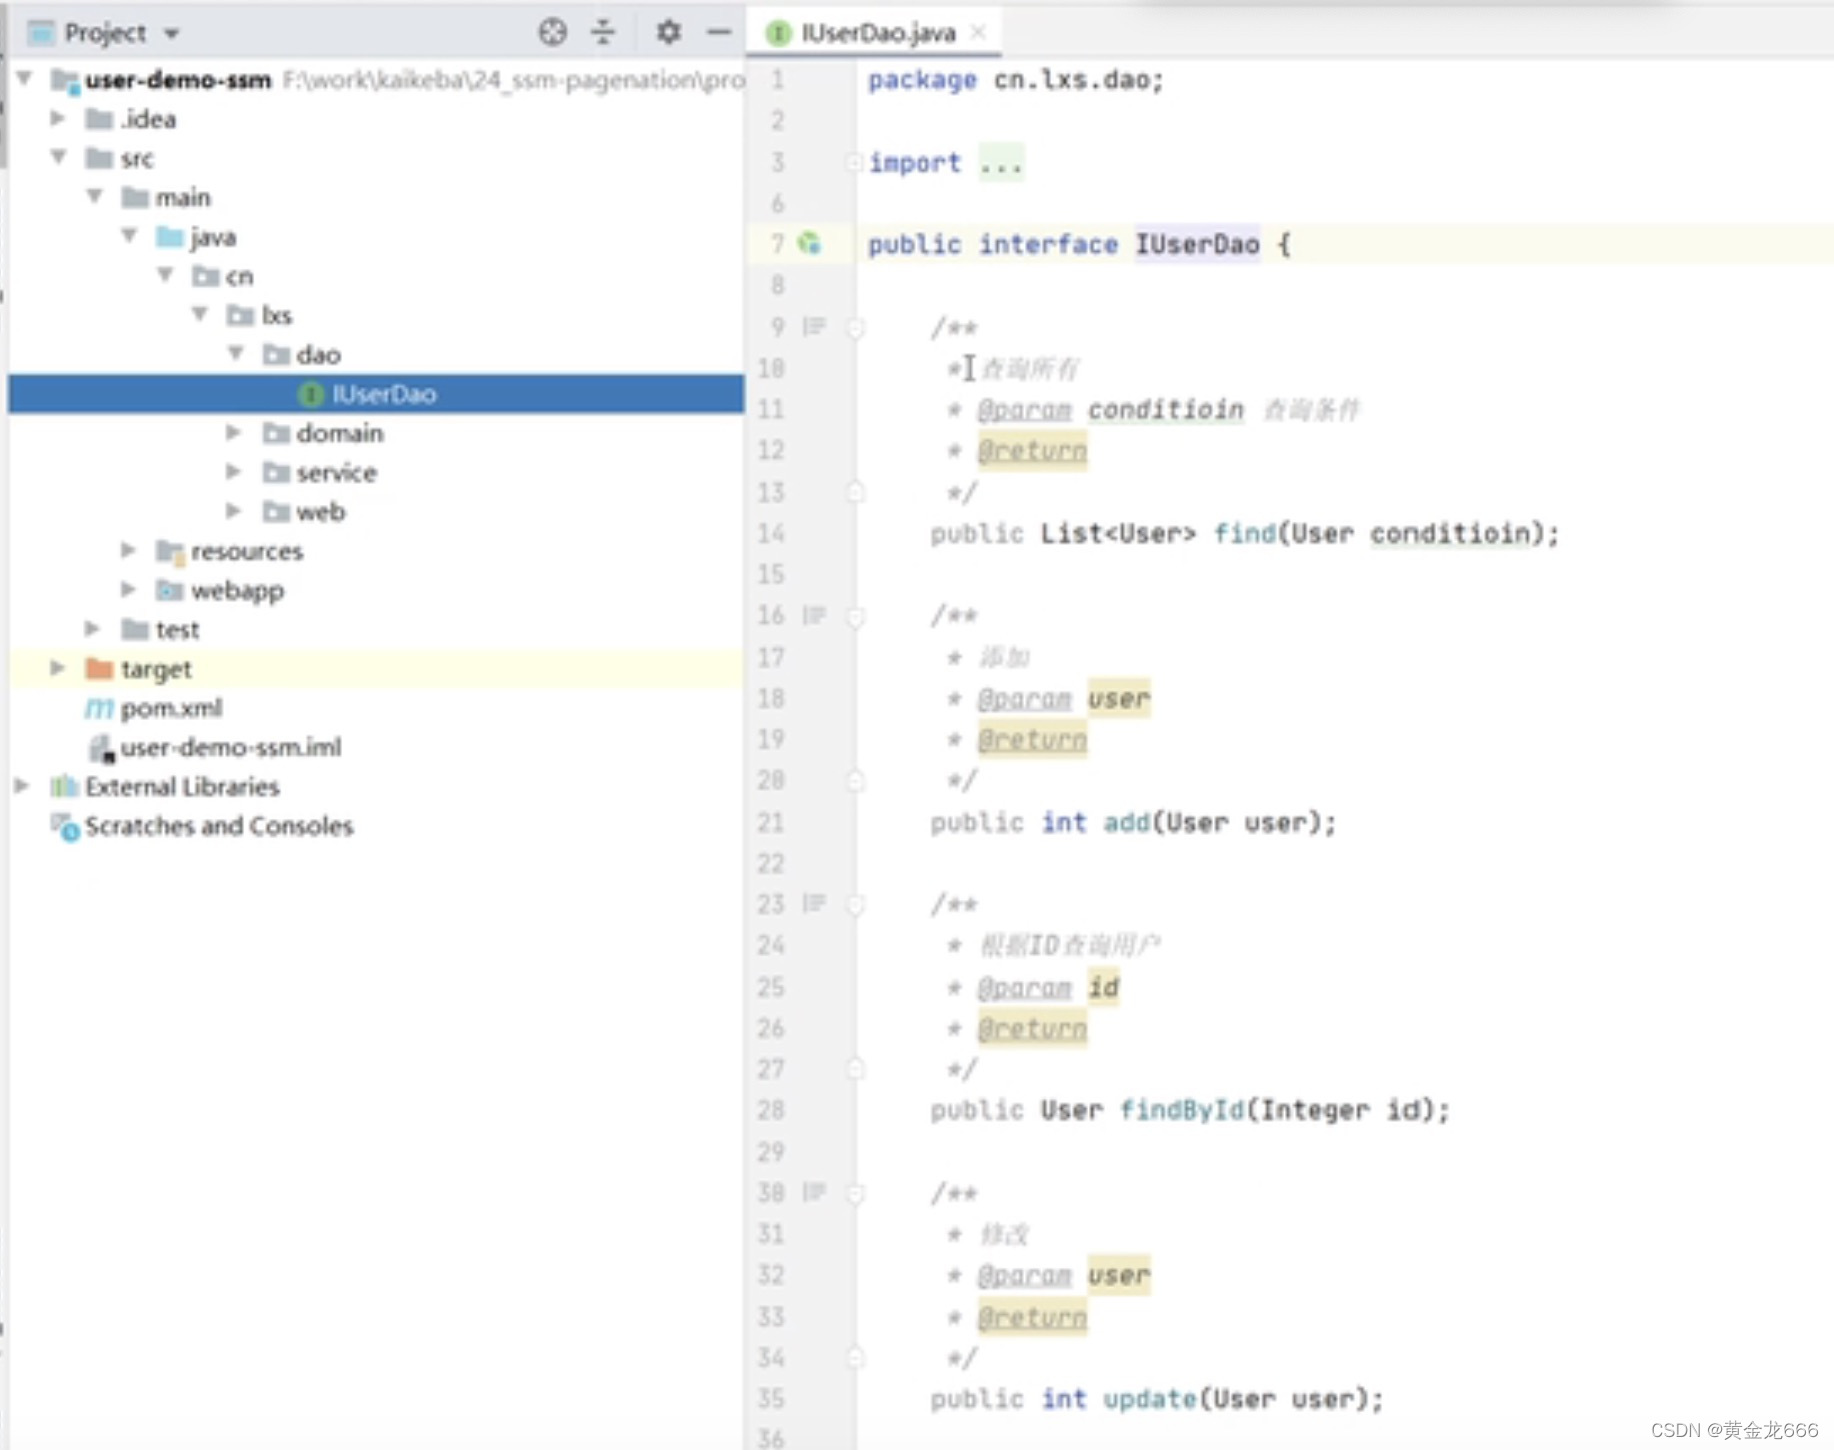Click rendered doc toggle icon on line 23
The width and height of the screenshot is (1834, 1450).
(x=815, y=903)
